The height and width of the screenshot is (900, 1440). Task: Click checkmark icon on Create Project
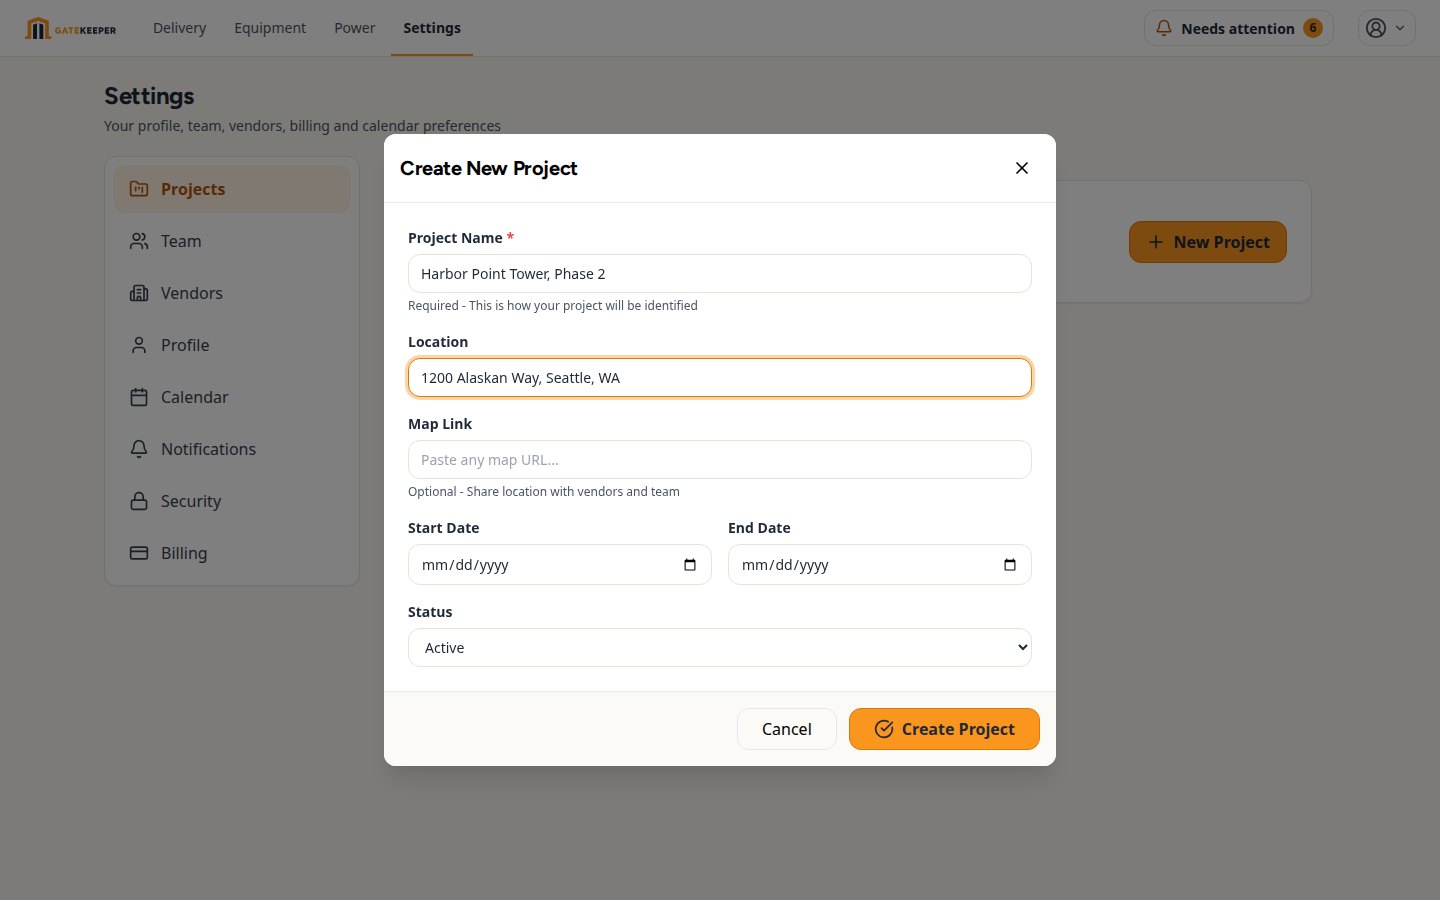(x=884, y=729)
